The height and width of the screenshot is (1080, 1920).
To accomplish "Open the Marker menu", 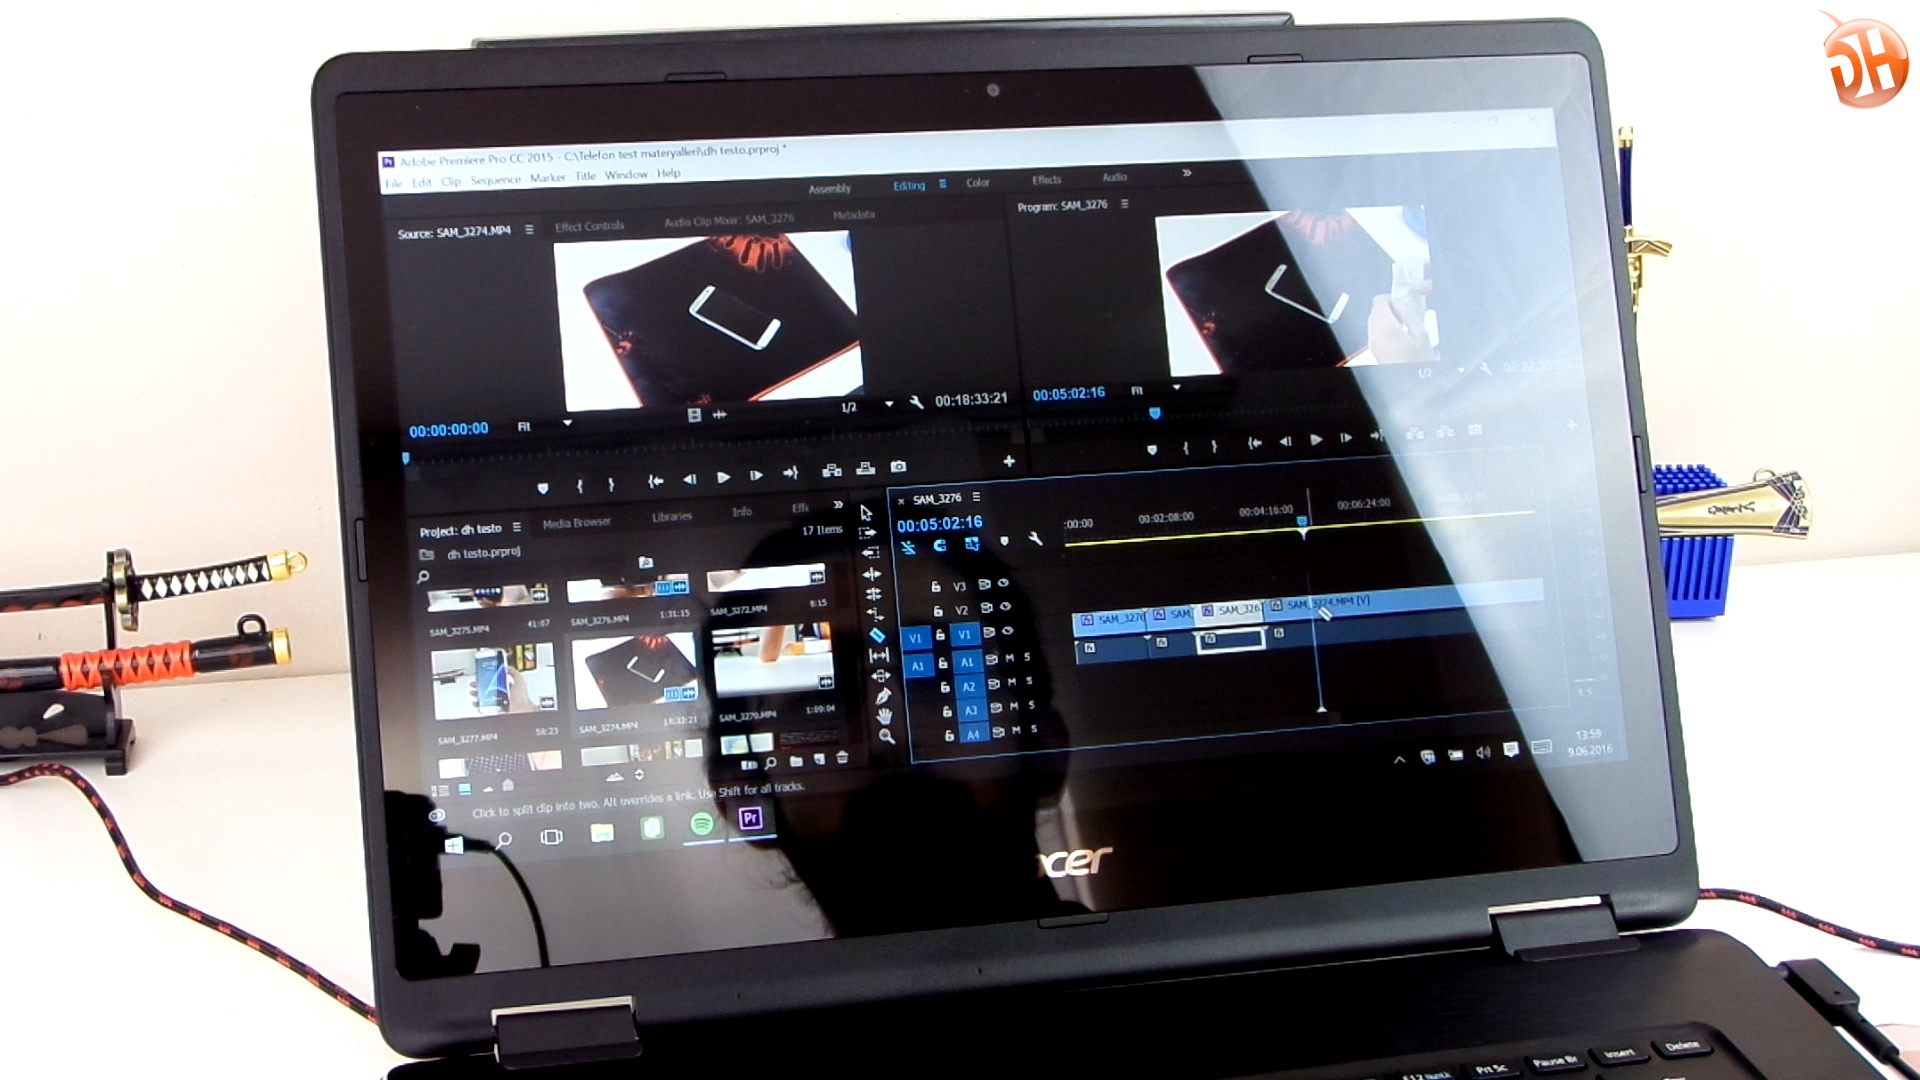I will click(x=547, y=178).
